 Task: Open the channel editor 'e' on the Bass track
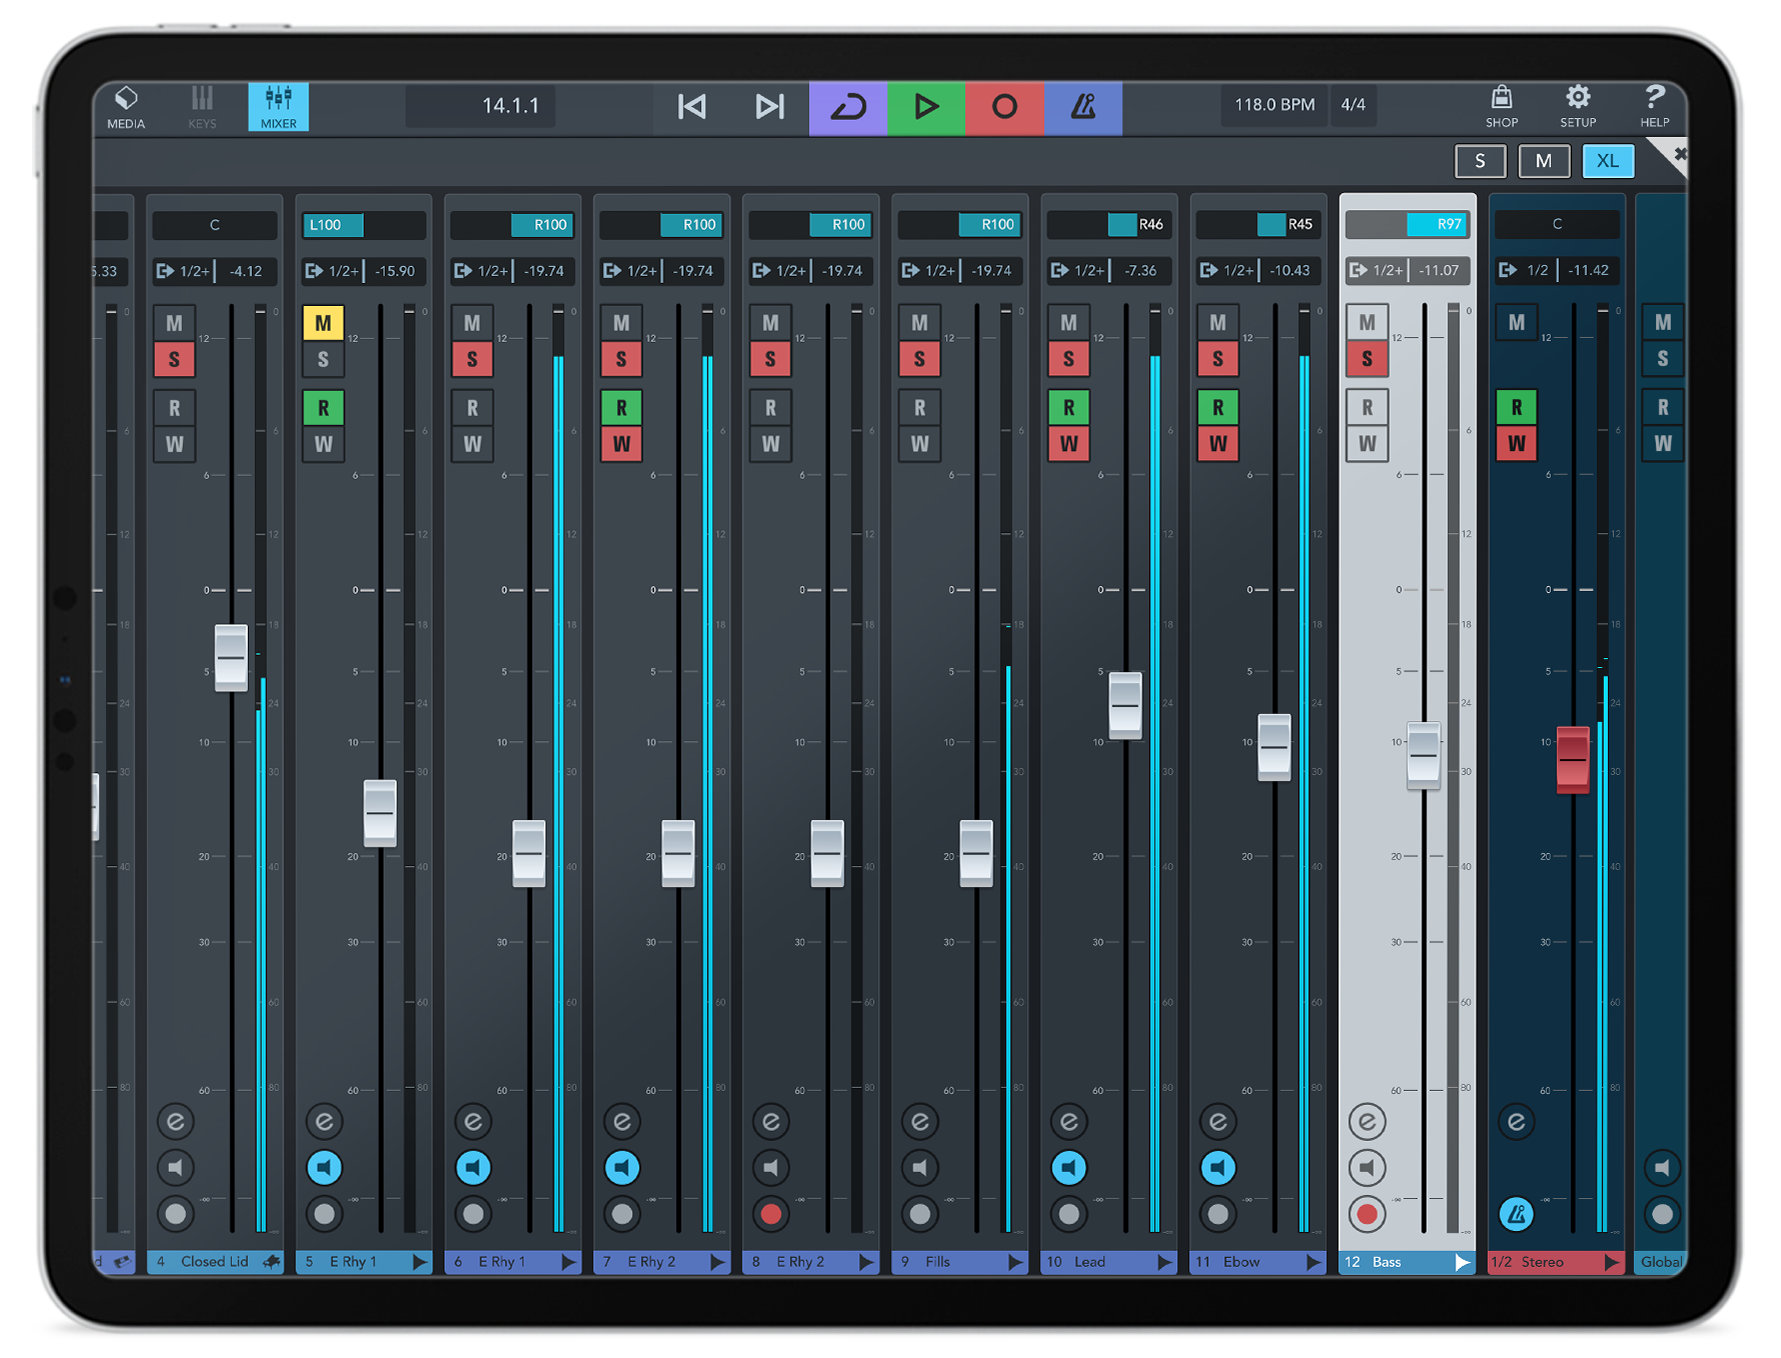tap(1367, 1121)
